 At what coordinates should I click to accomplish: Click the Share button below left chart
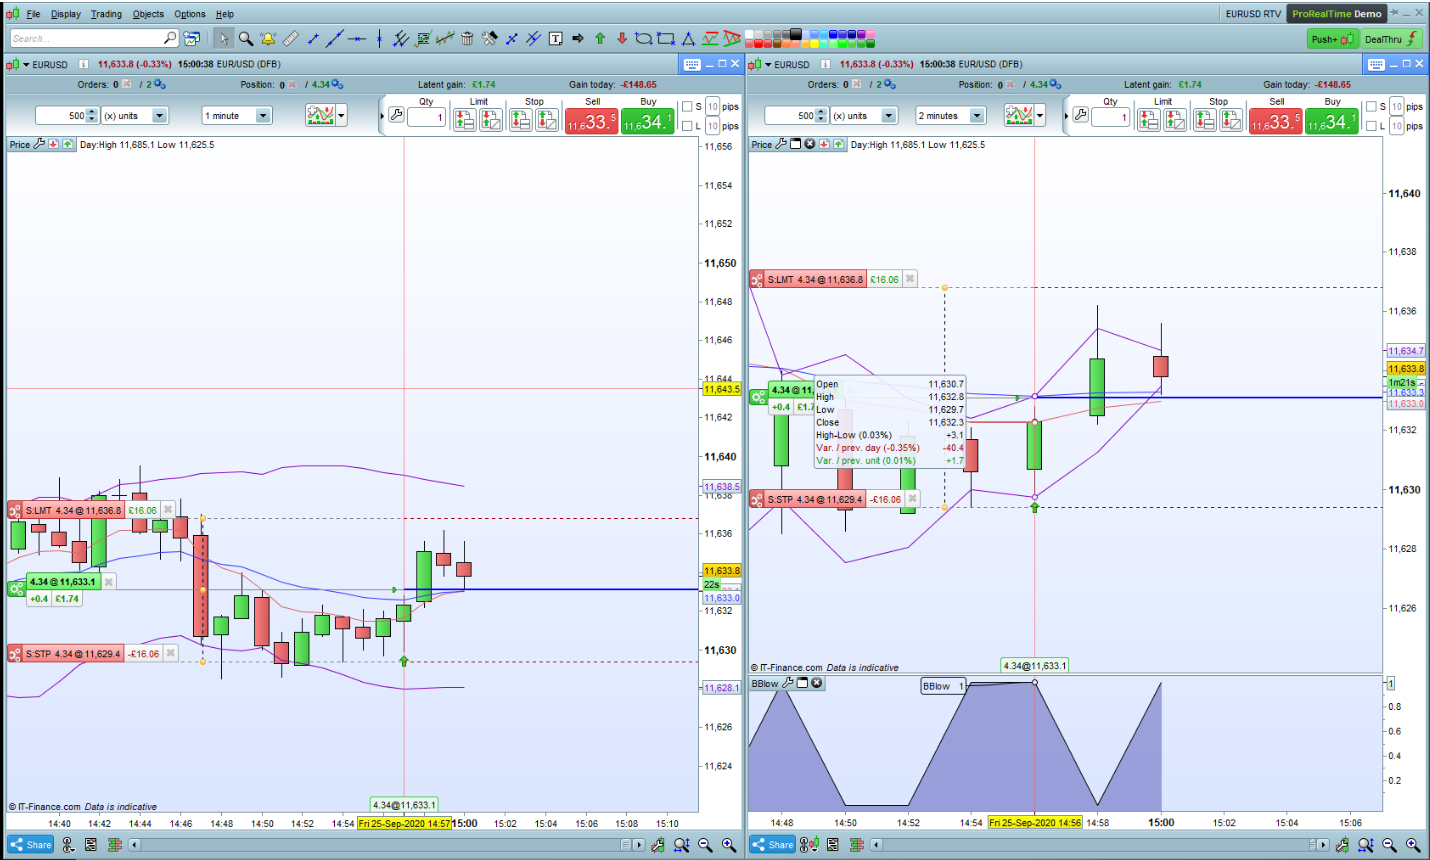click(31, 845)
